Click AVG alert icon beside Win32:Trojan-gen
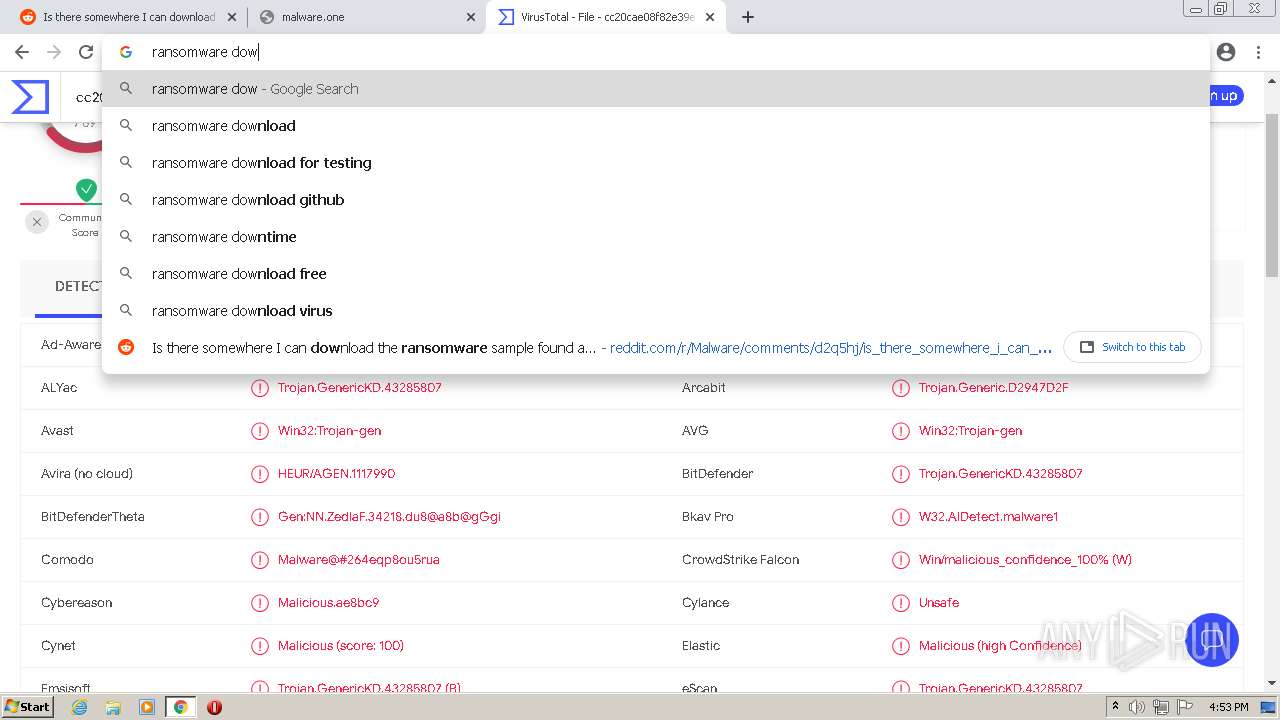1280x720 pixels. (x=901, y=431)
